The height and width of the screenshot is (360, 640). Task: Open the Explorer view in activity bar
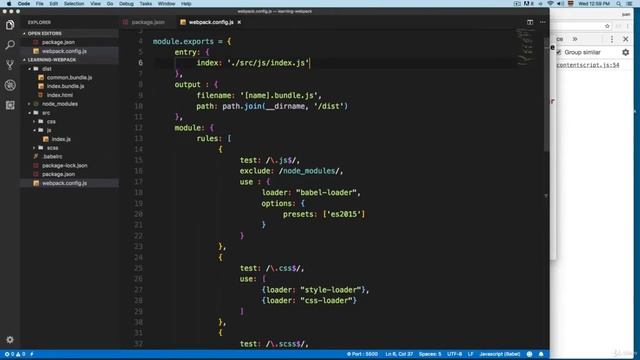(10, 25)
